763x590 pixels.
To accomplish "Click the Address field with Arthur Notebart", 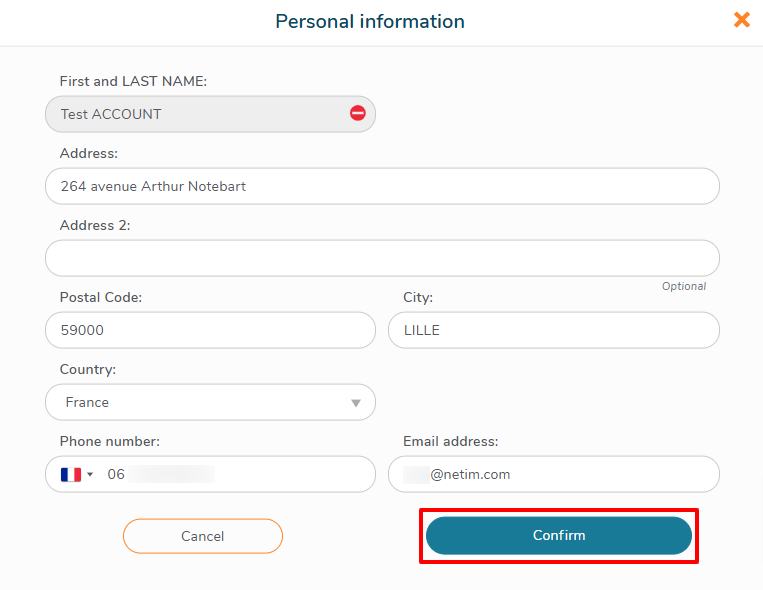I will [382, 186].
